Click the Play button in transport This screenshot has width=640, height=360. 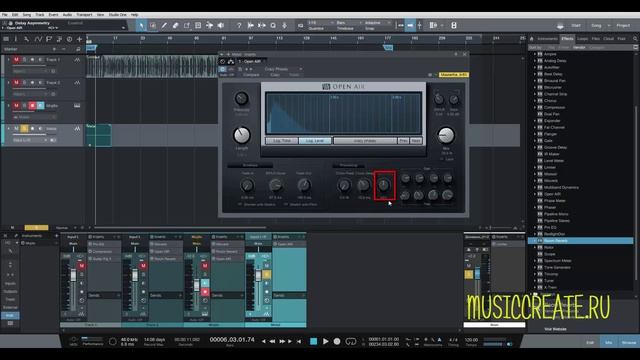pos(325,341)
